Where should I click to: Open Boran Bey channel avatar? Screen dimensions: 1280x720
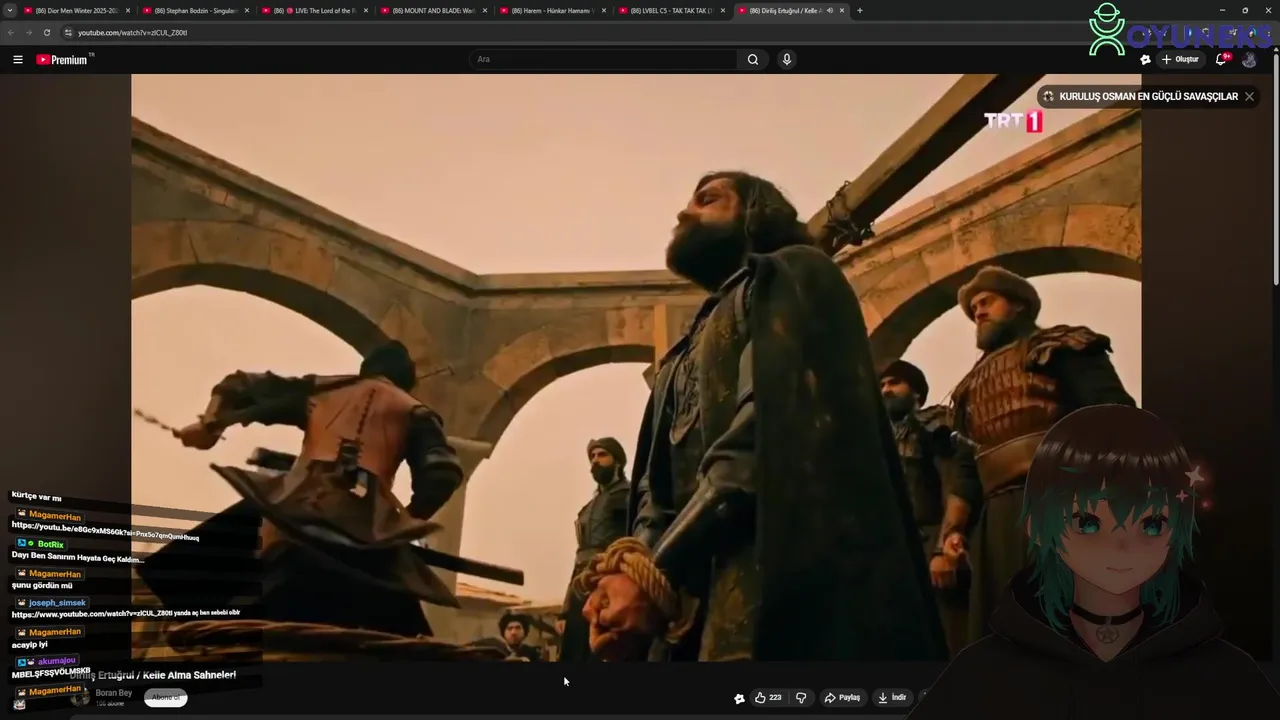coord(80,697)
